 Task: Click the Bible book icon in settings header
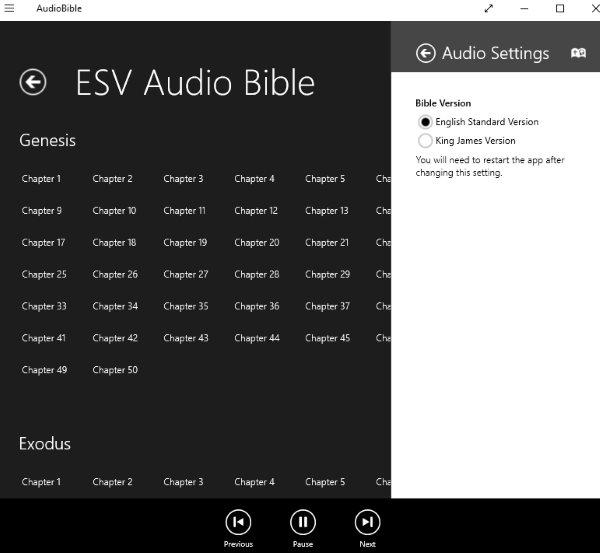tap(578, 53)
